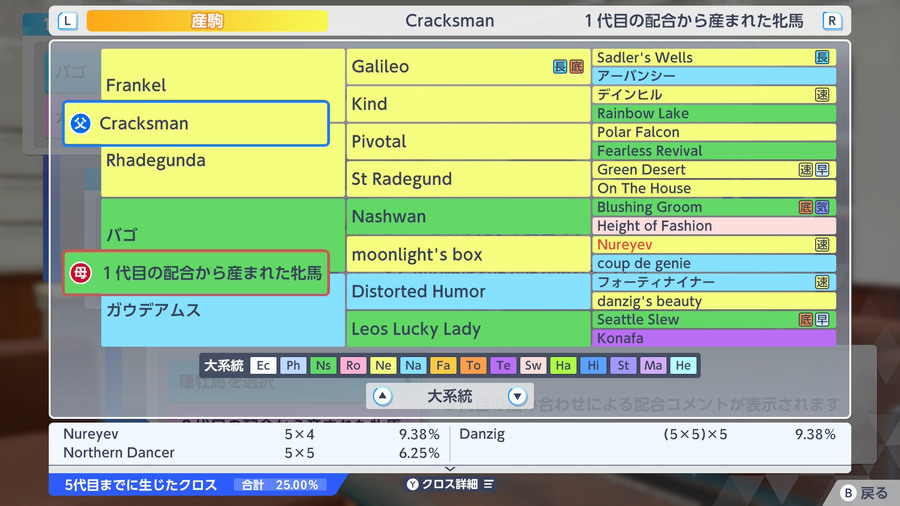Click the He lineage color swatch
The width and height of the screenshot is (900, 506).
coord(683,365)
